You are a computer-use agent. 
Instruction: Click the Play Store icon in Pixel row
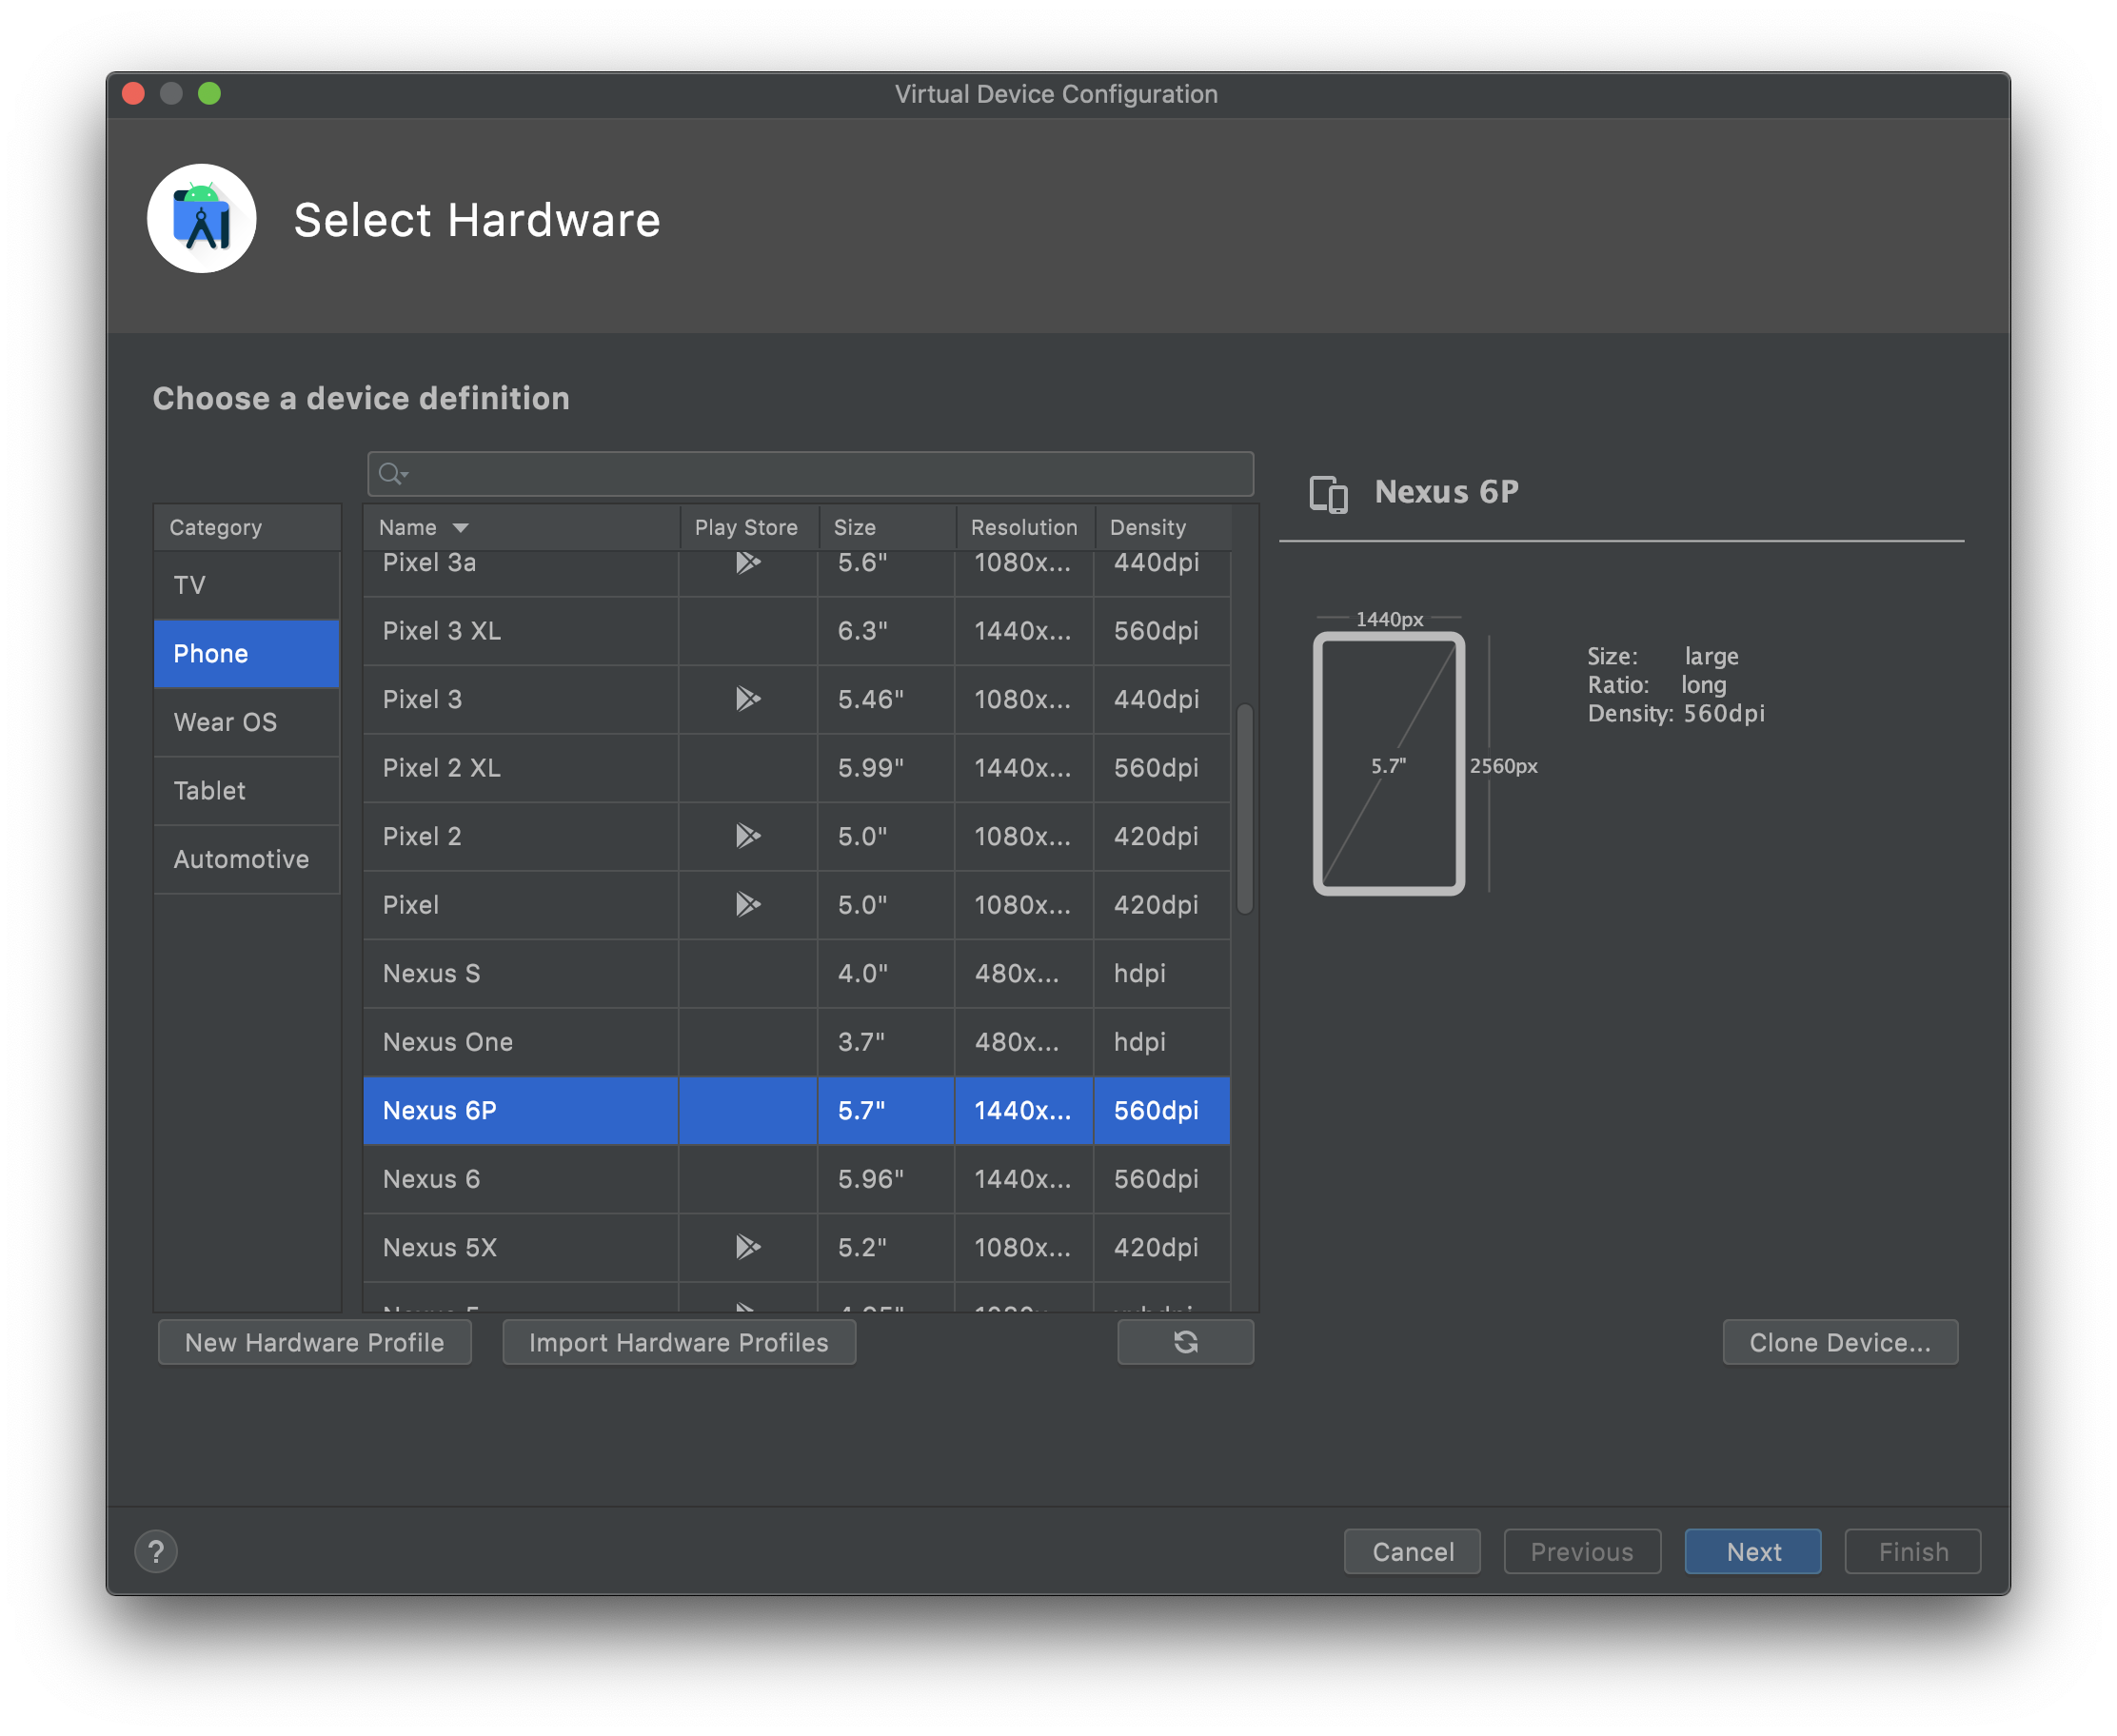[x=748, y=904]
